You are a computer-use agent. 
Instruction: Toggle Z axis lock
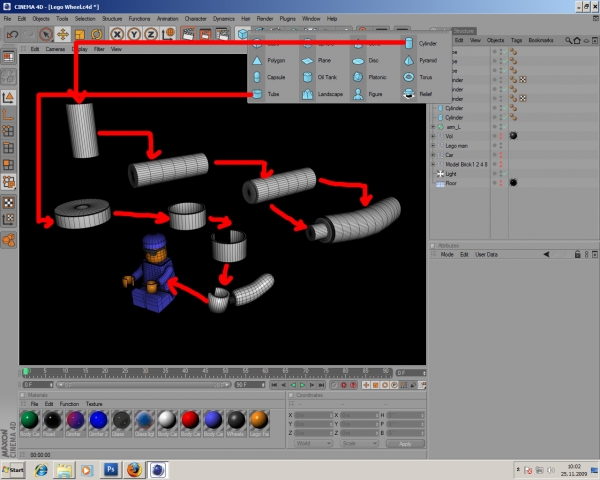click(x=151, y=34)
